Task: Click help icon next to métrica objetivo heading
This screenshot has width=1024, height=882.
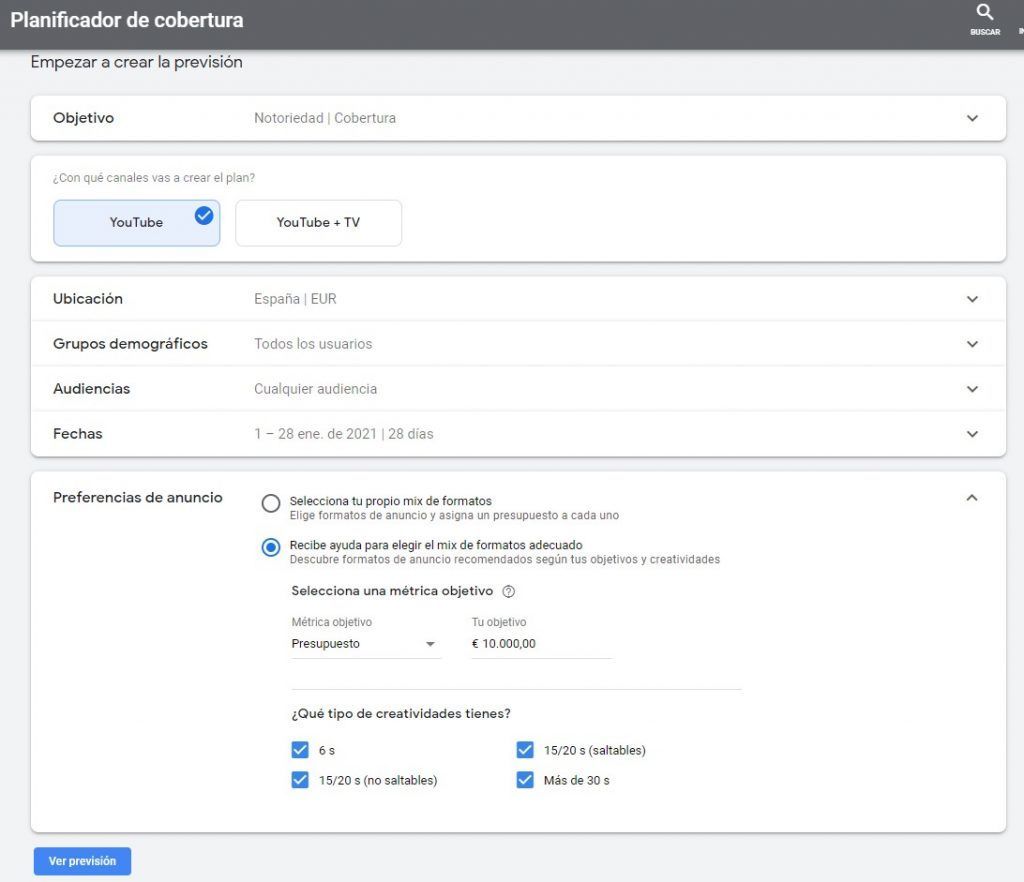Action: pos(508,591)
